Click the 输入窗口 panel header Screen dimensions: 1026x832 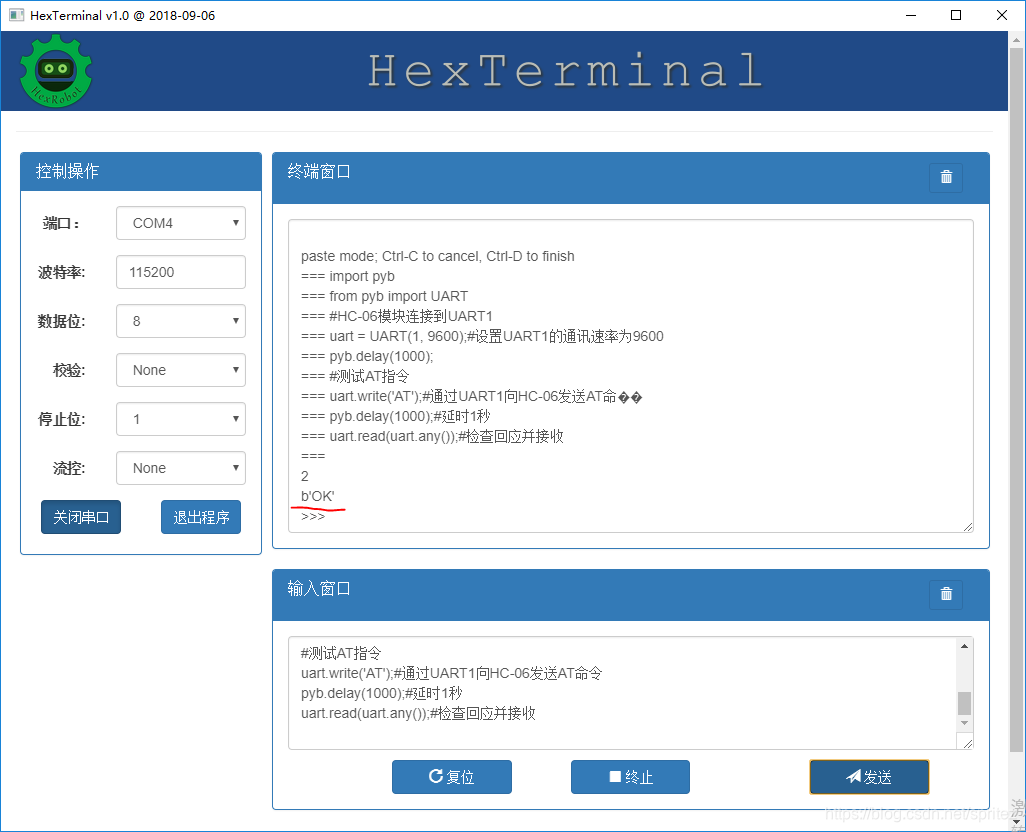(631, 595)
